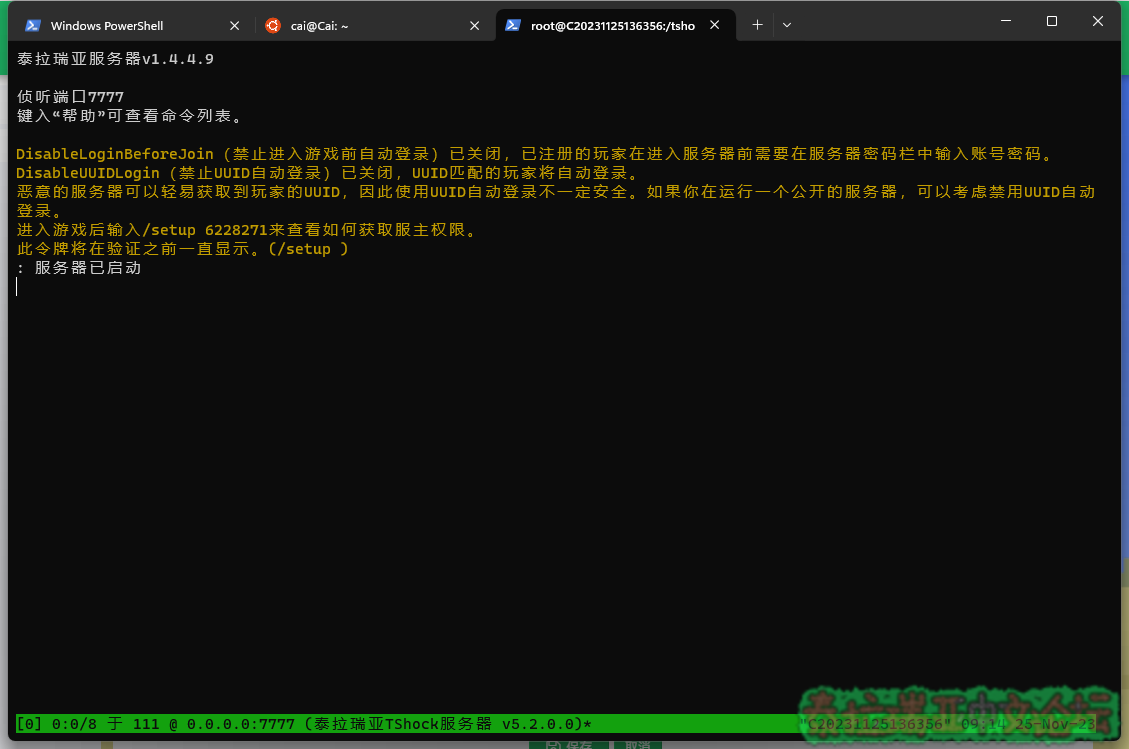Click the PowerShell icon on root tab
Viewport: 1129px width, 749px height.
(x=513, y=24)
